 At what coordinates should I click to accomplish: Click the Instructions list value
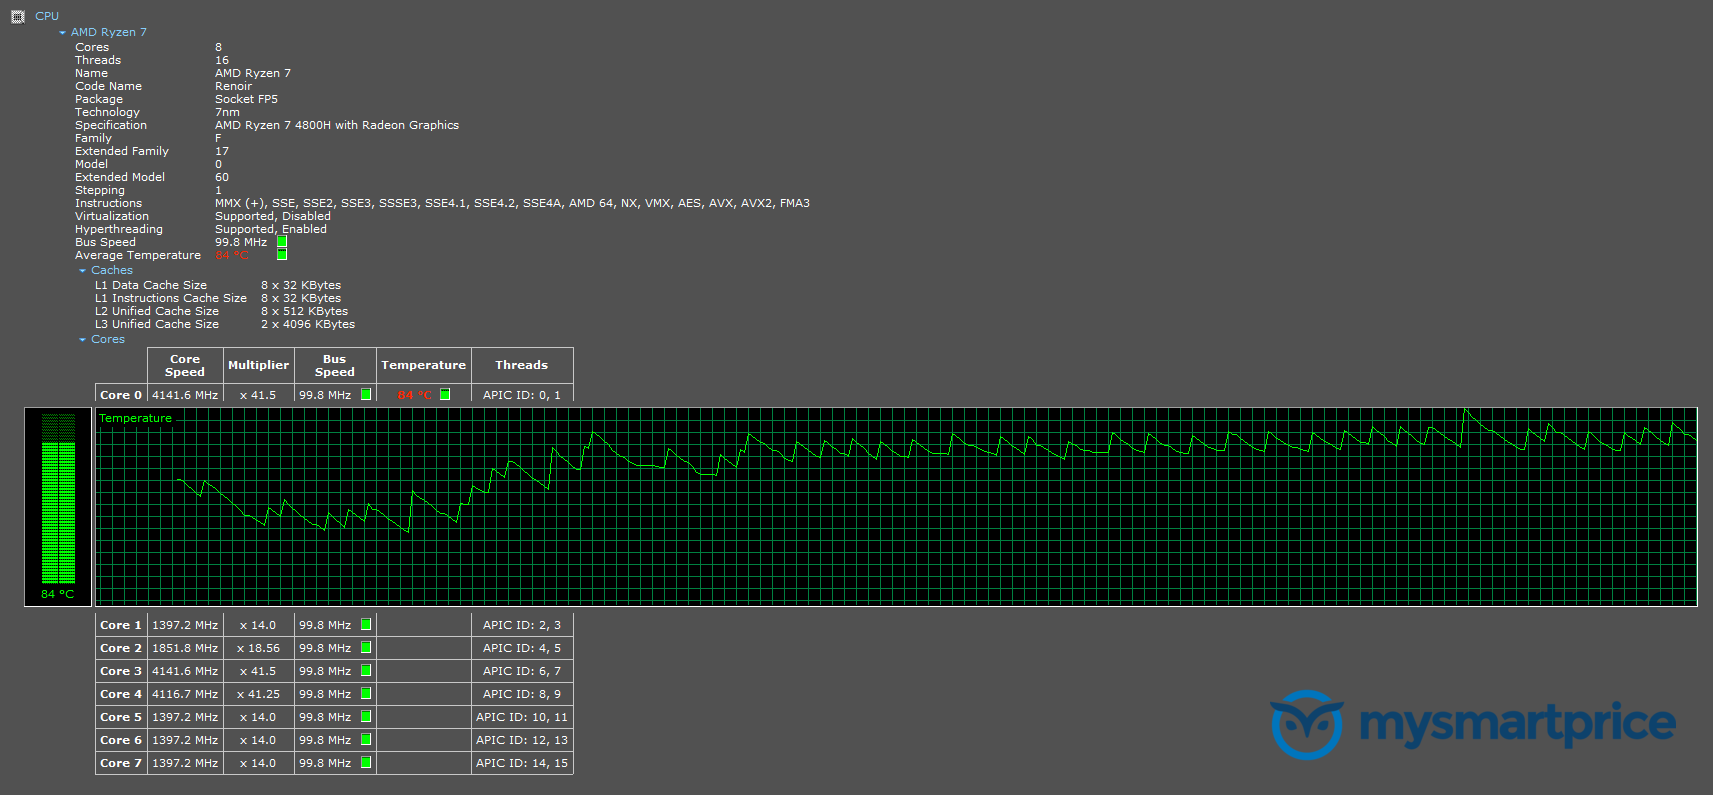point(512,203)
